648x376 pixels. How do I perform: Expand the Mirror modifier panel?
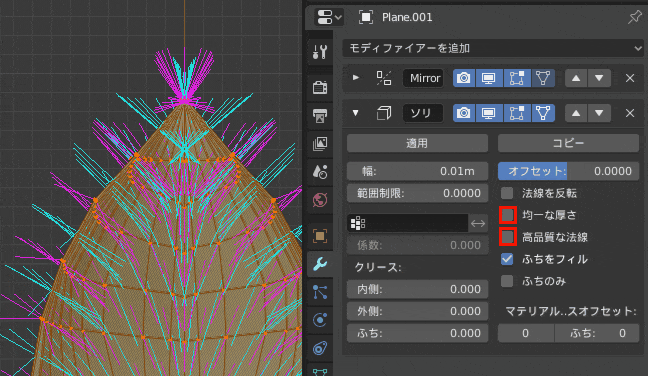tap(355, 78)
